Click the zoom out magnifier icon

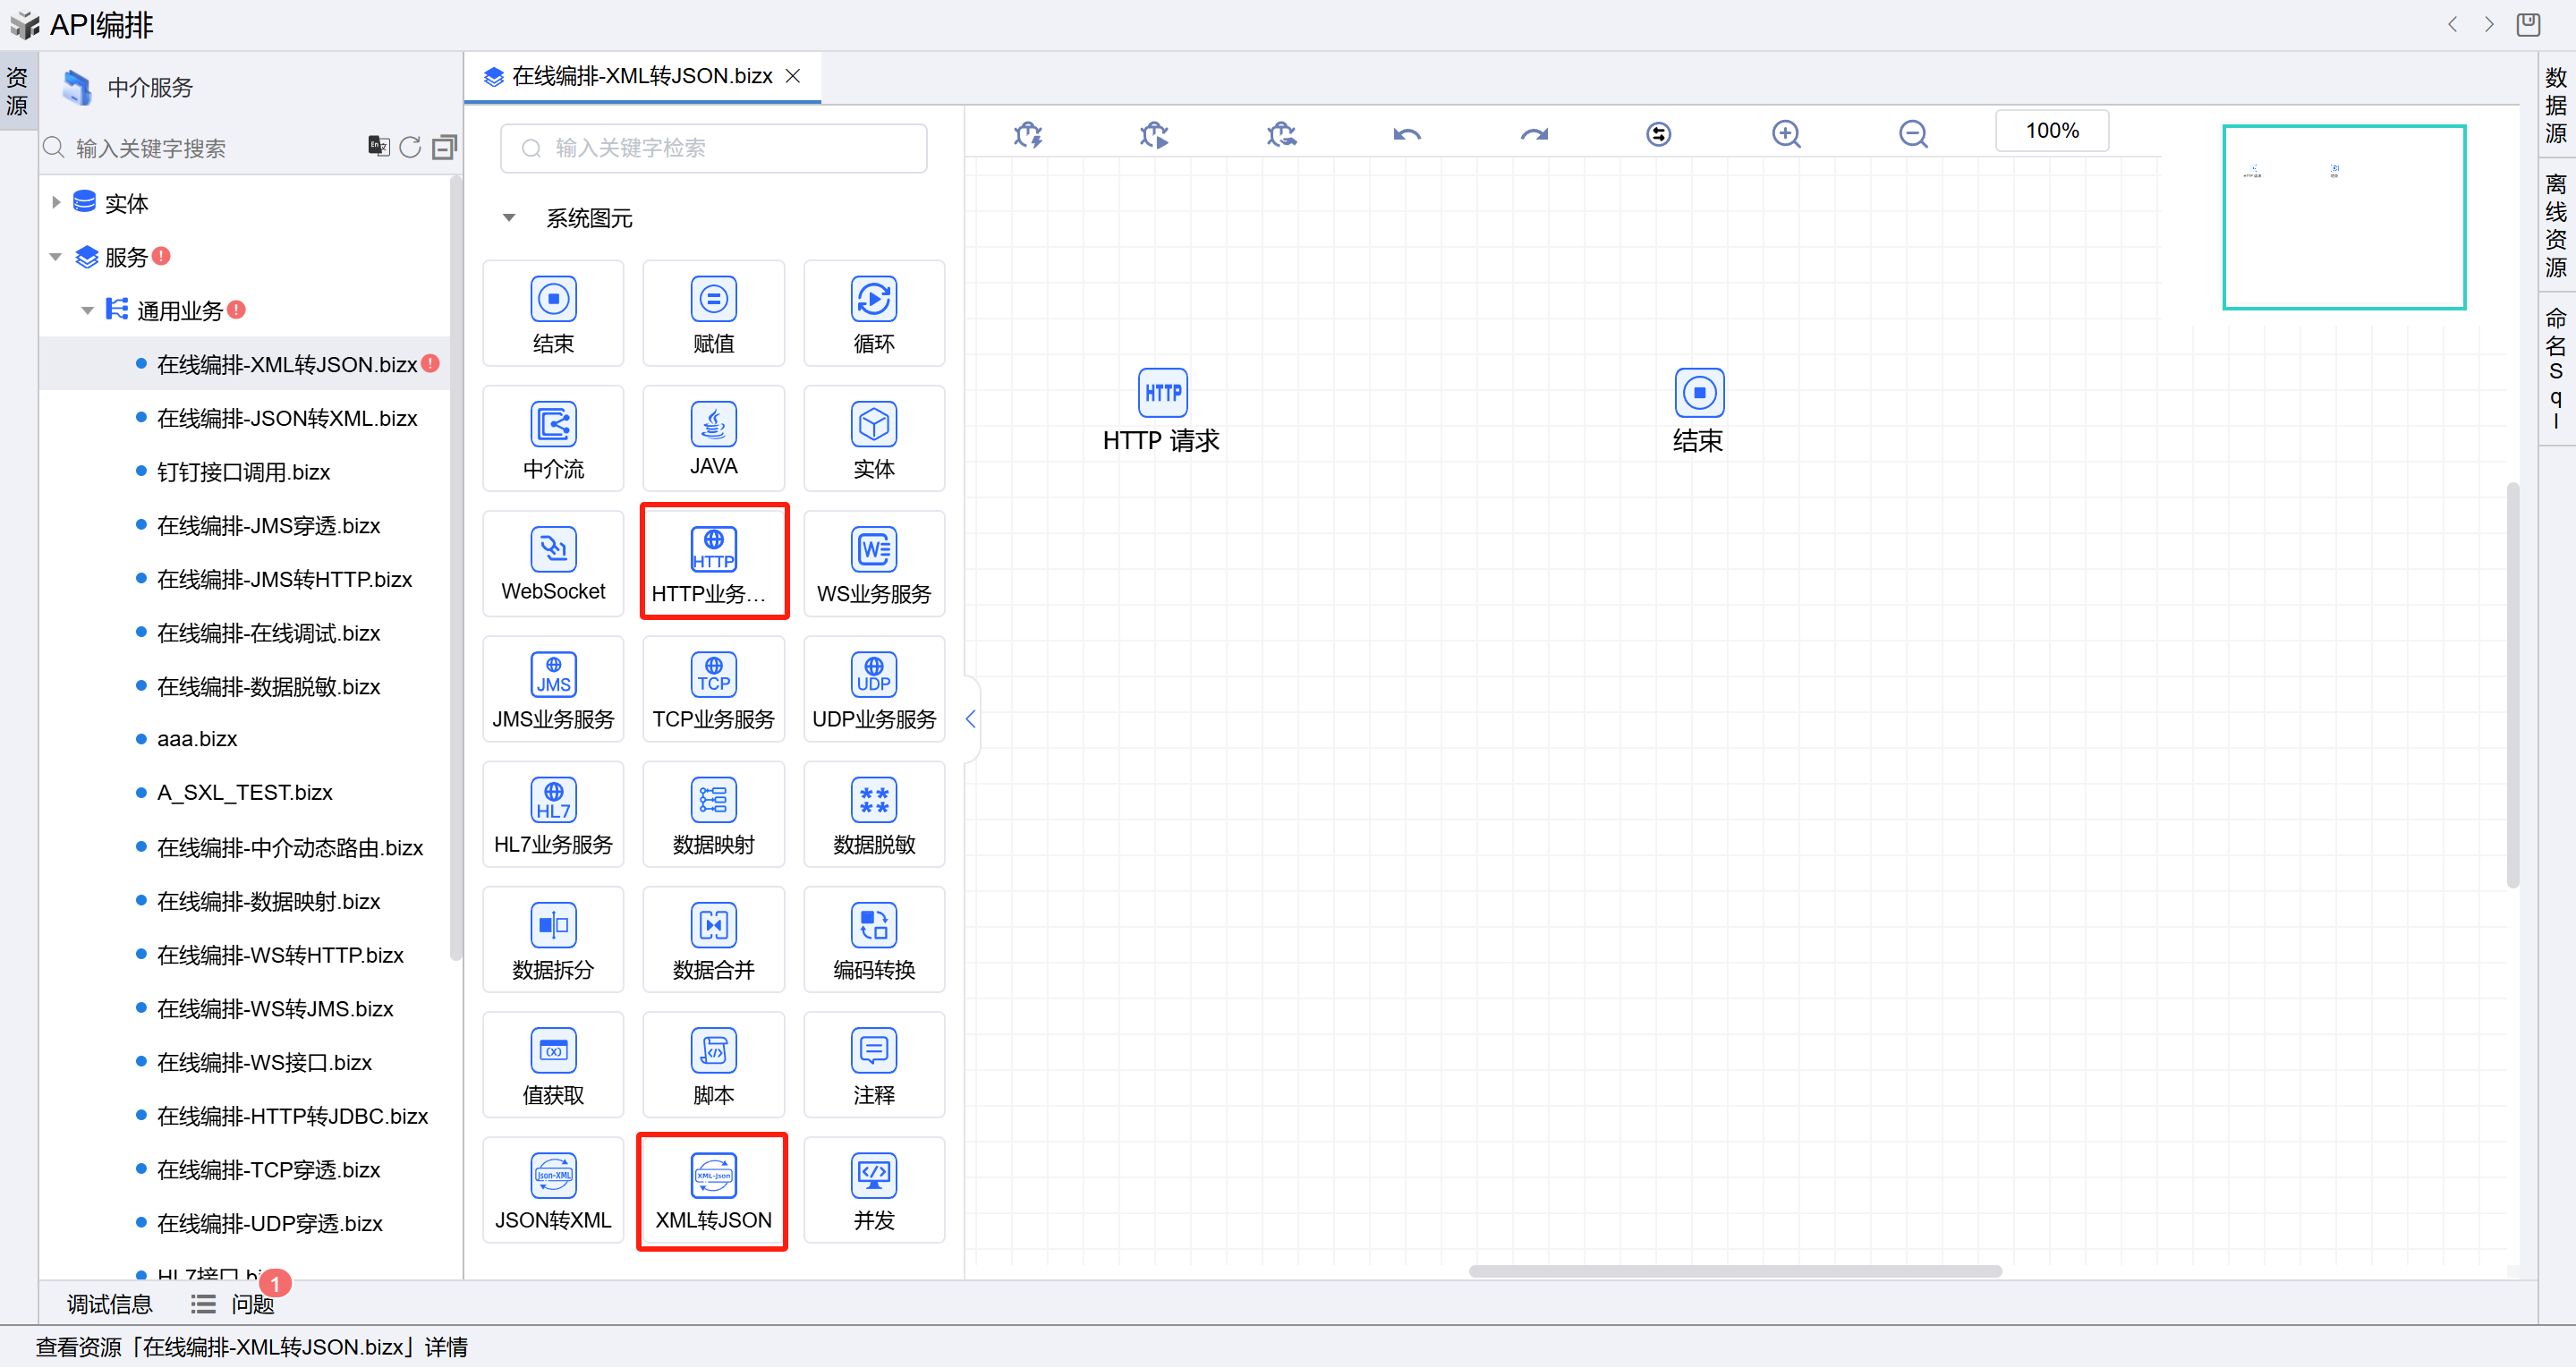point(1912,133)
